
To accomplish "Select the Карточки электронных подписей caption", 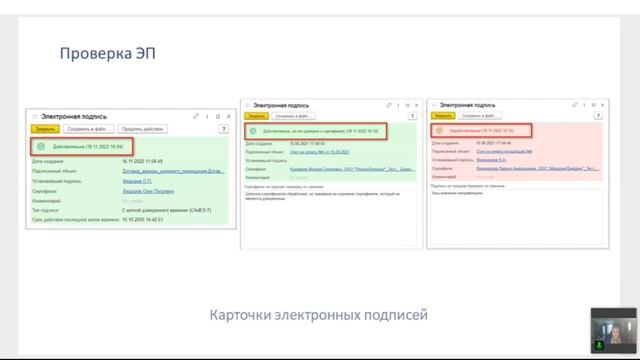I will click(x=319, y=315).
